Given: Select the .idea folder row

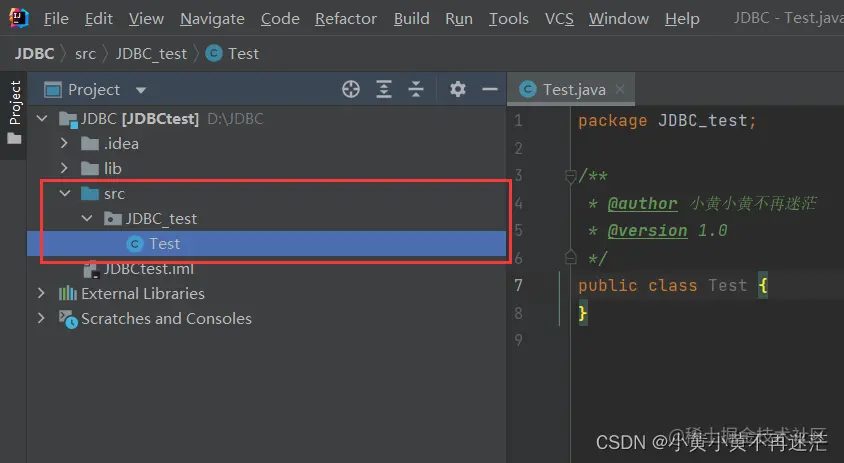Looking at the screenshot, I should coord(267,143).
